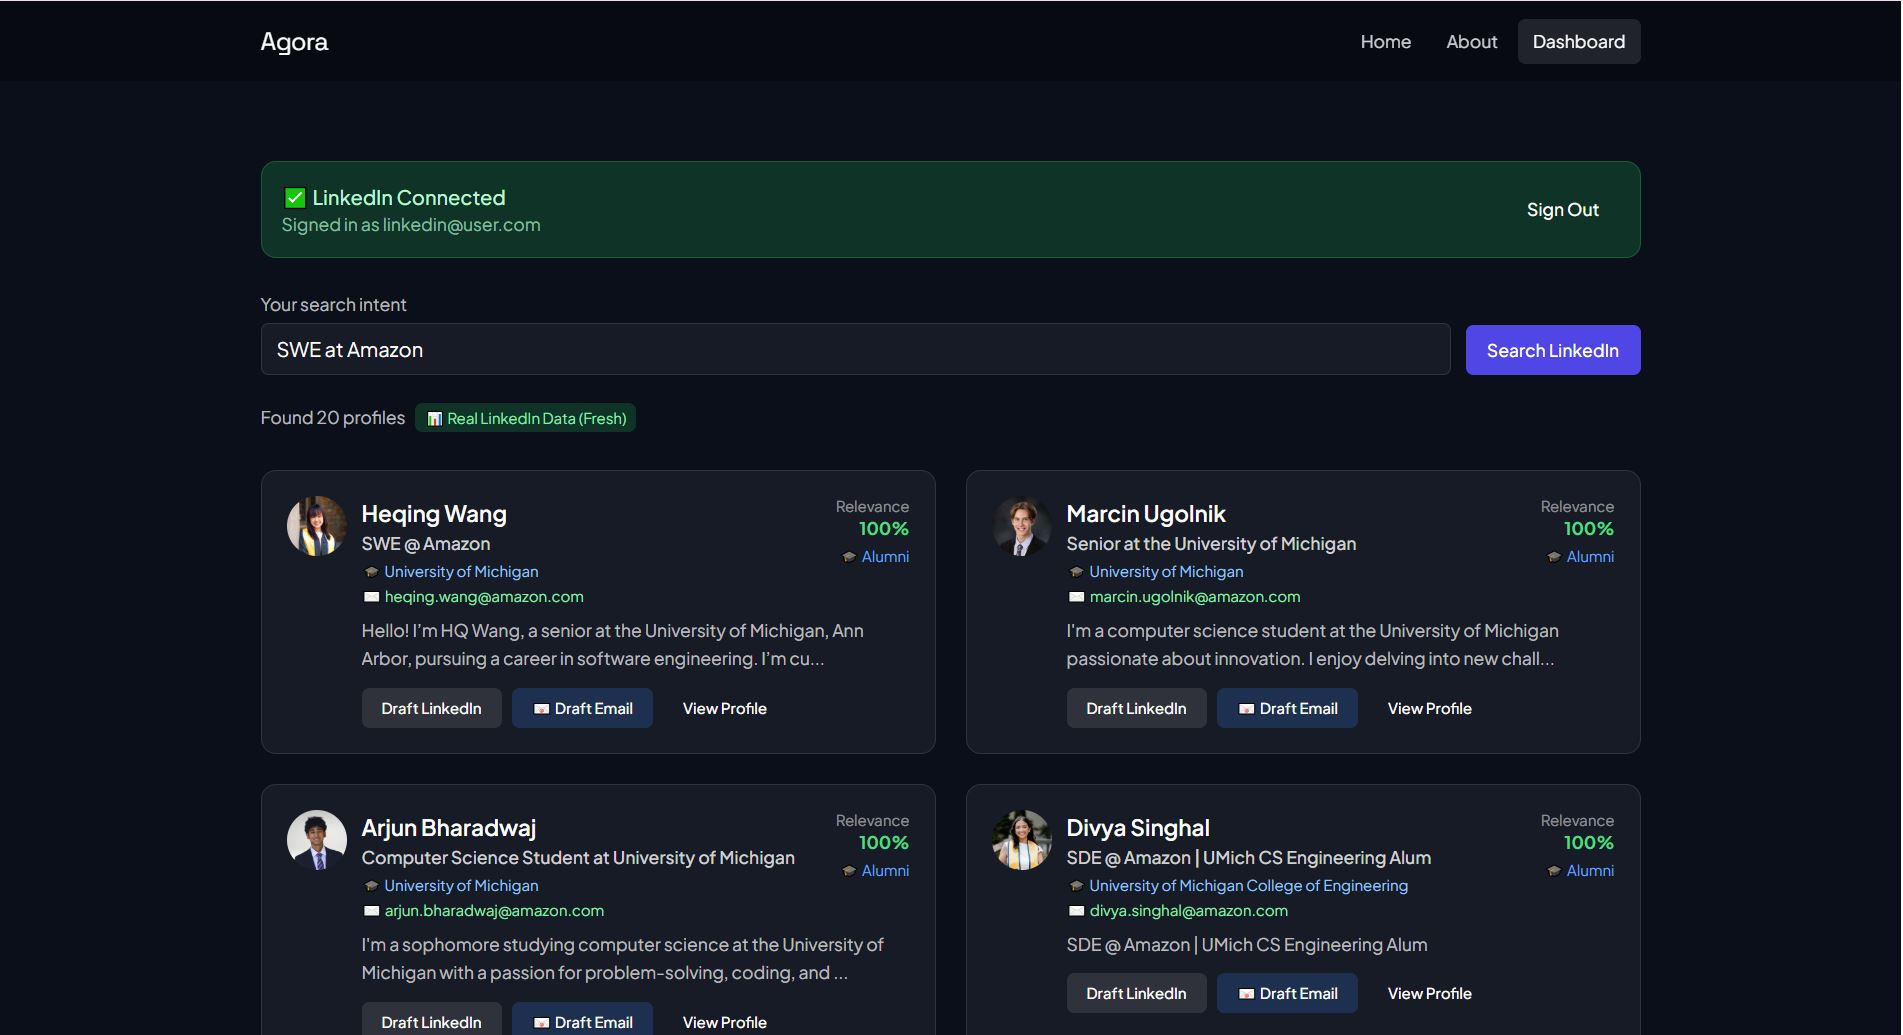Open the About page

[1471, 42]
